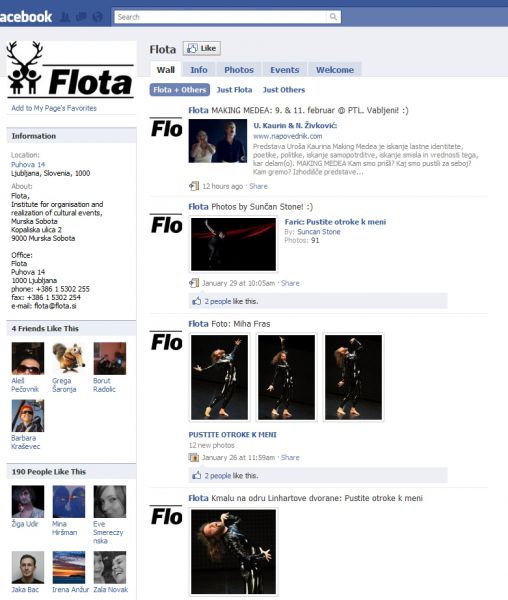Show Just Others posts

click(284, 90)
